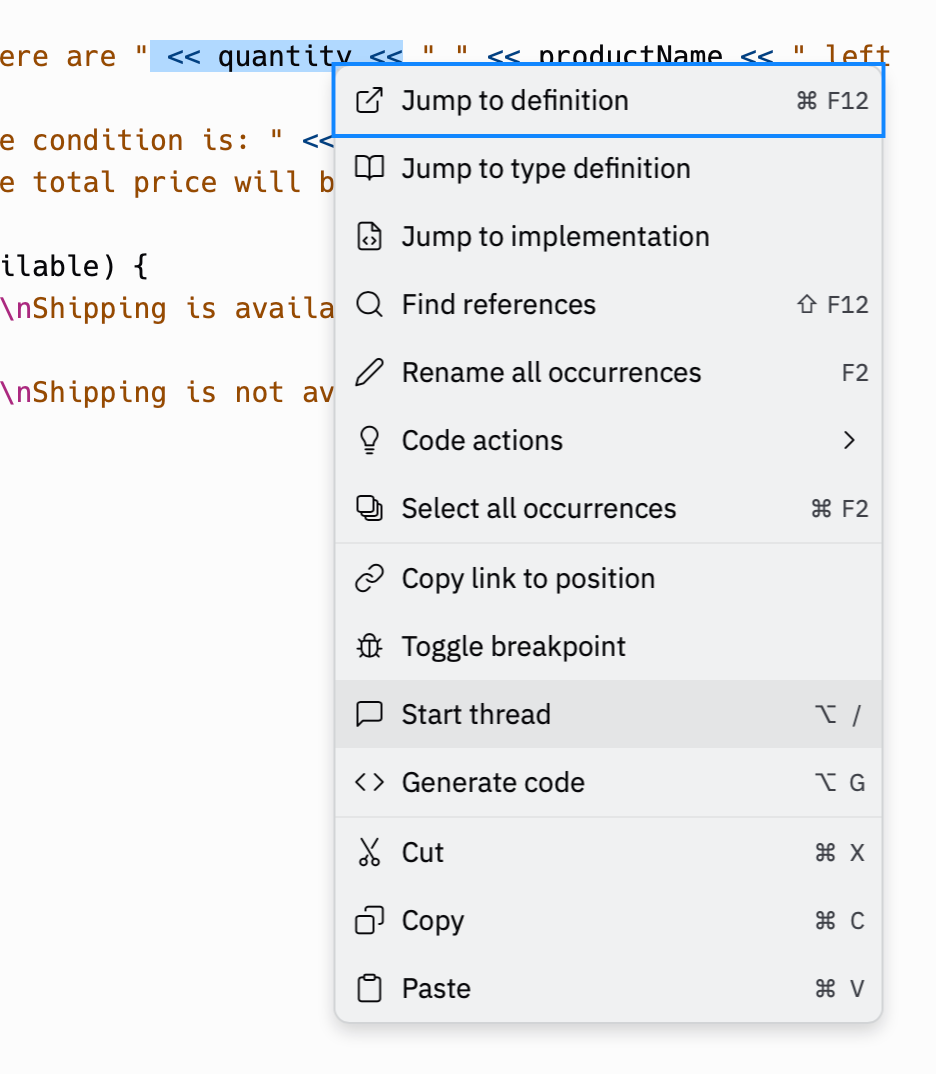Viewport: 936px width, 1074px height.
Task: Click the speech-bubble icon for Start thread
Action: click(x=369, y=714)
